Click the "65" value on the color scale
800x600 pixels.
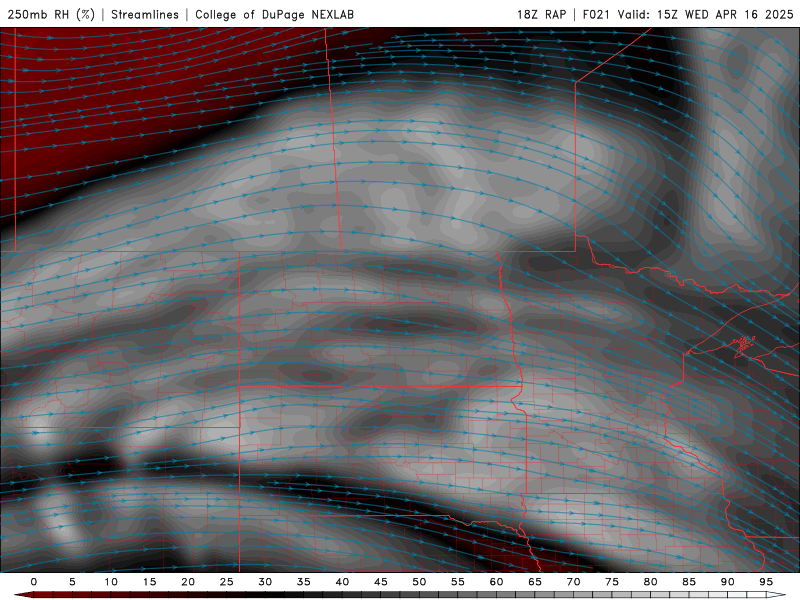(x=535, y=582)
